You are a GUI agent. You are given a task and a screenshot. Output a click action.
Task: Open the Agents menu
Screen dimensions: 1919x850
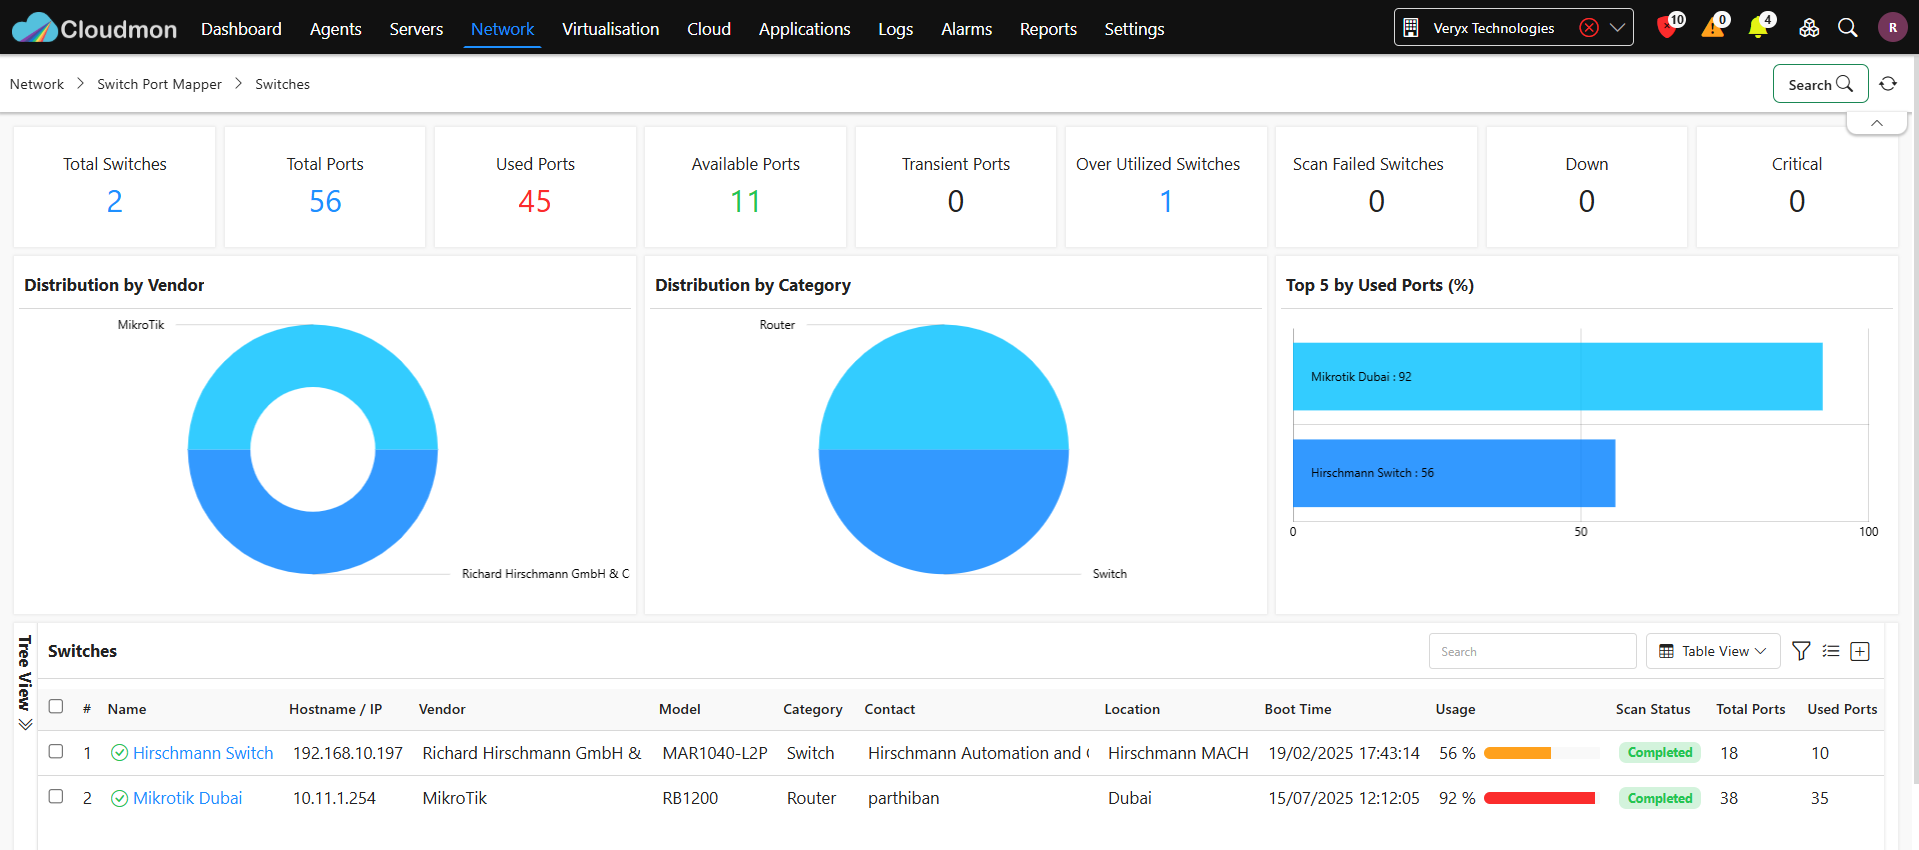(336, 29)
